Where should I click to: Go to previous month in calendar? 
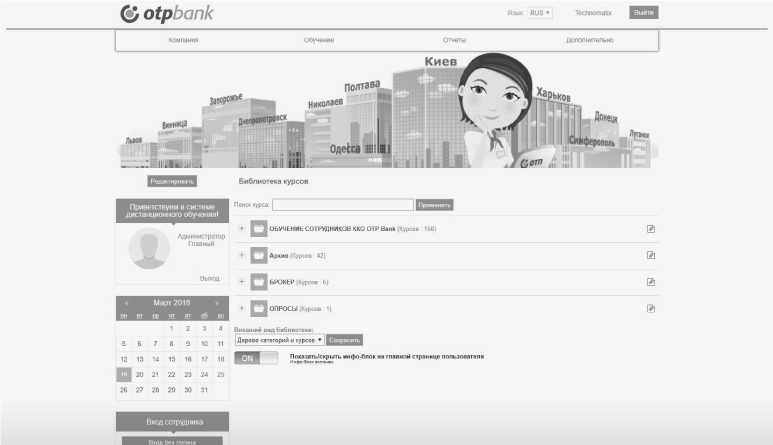pyautogui.click(x=127, y=303)
